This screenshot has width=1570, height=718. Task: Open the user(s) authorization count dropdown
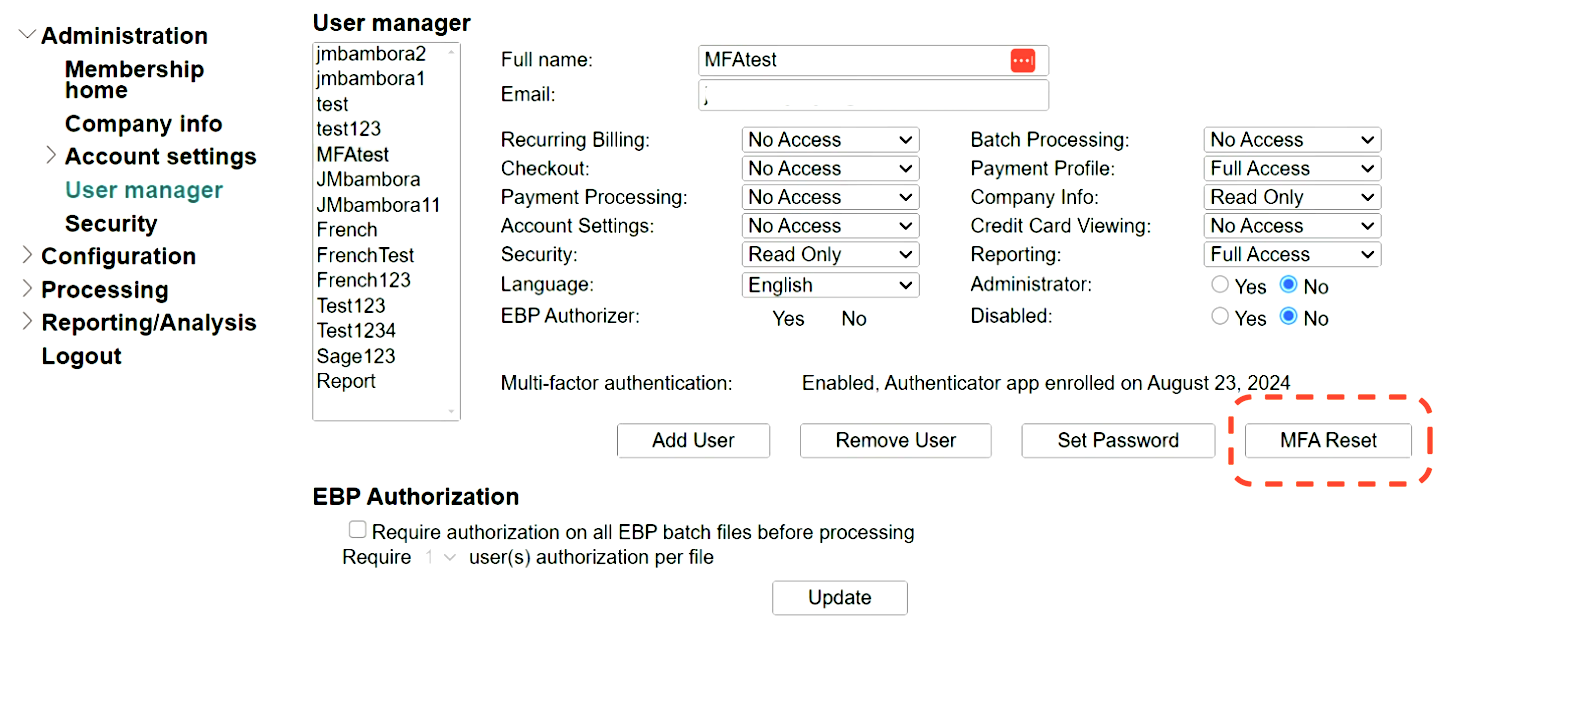pos(437,557)
